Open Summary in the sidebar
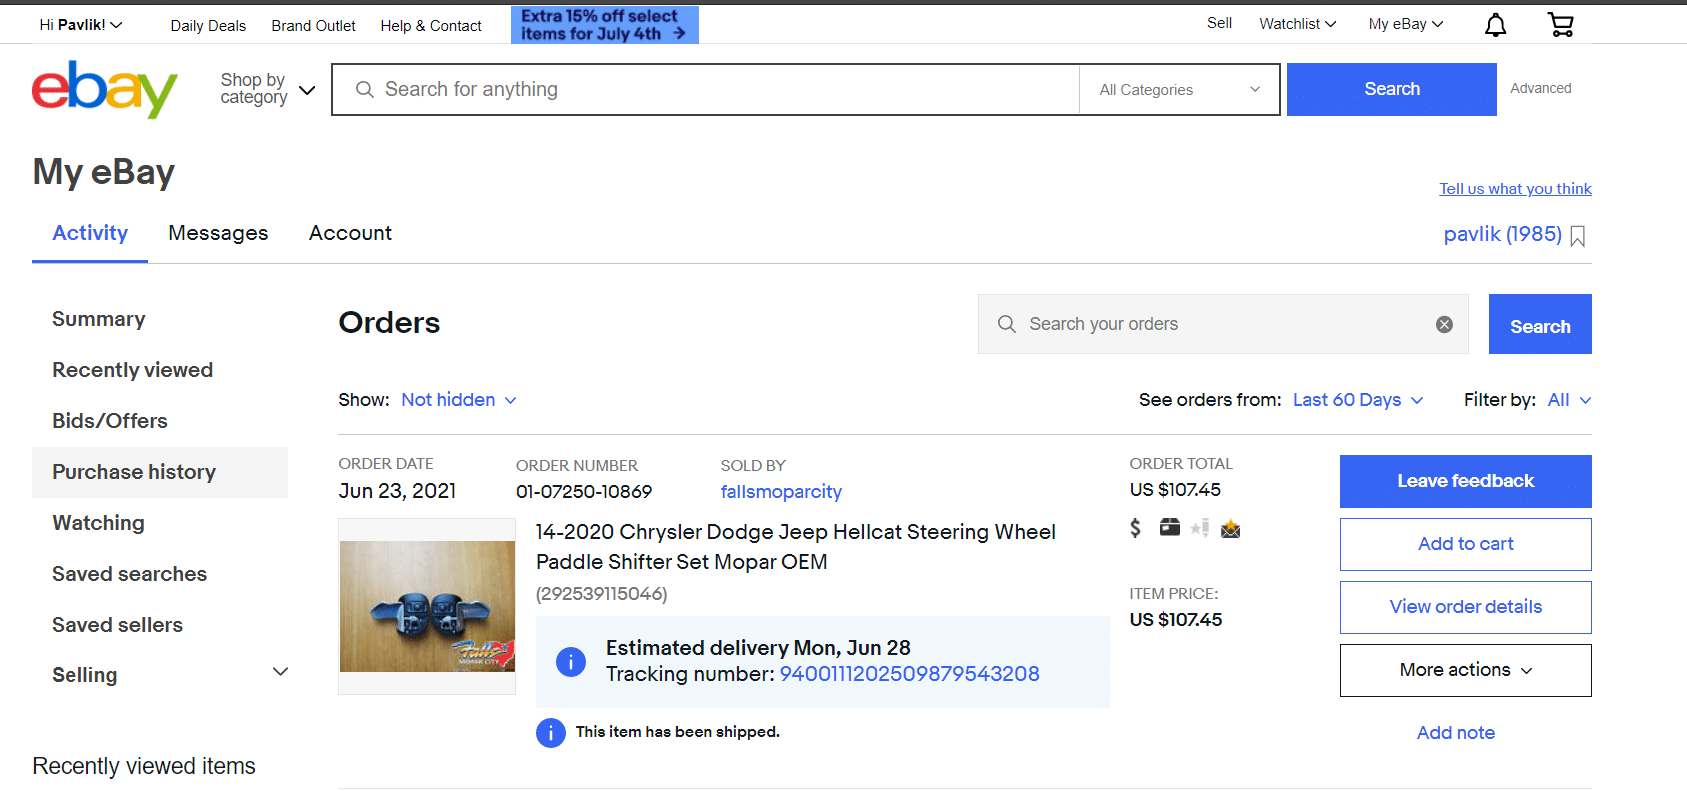 pos(99,319)
